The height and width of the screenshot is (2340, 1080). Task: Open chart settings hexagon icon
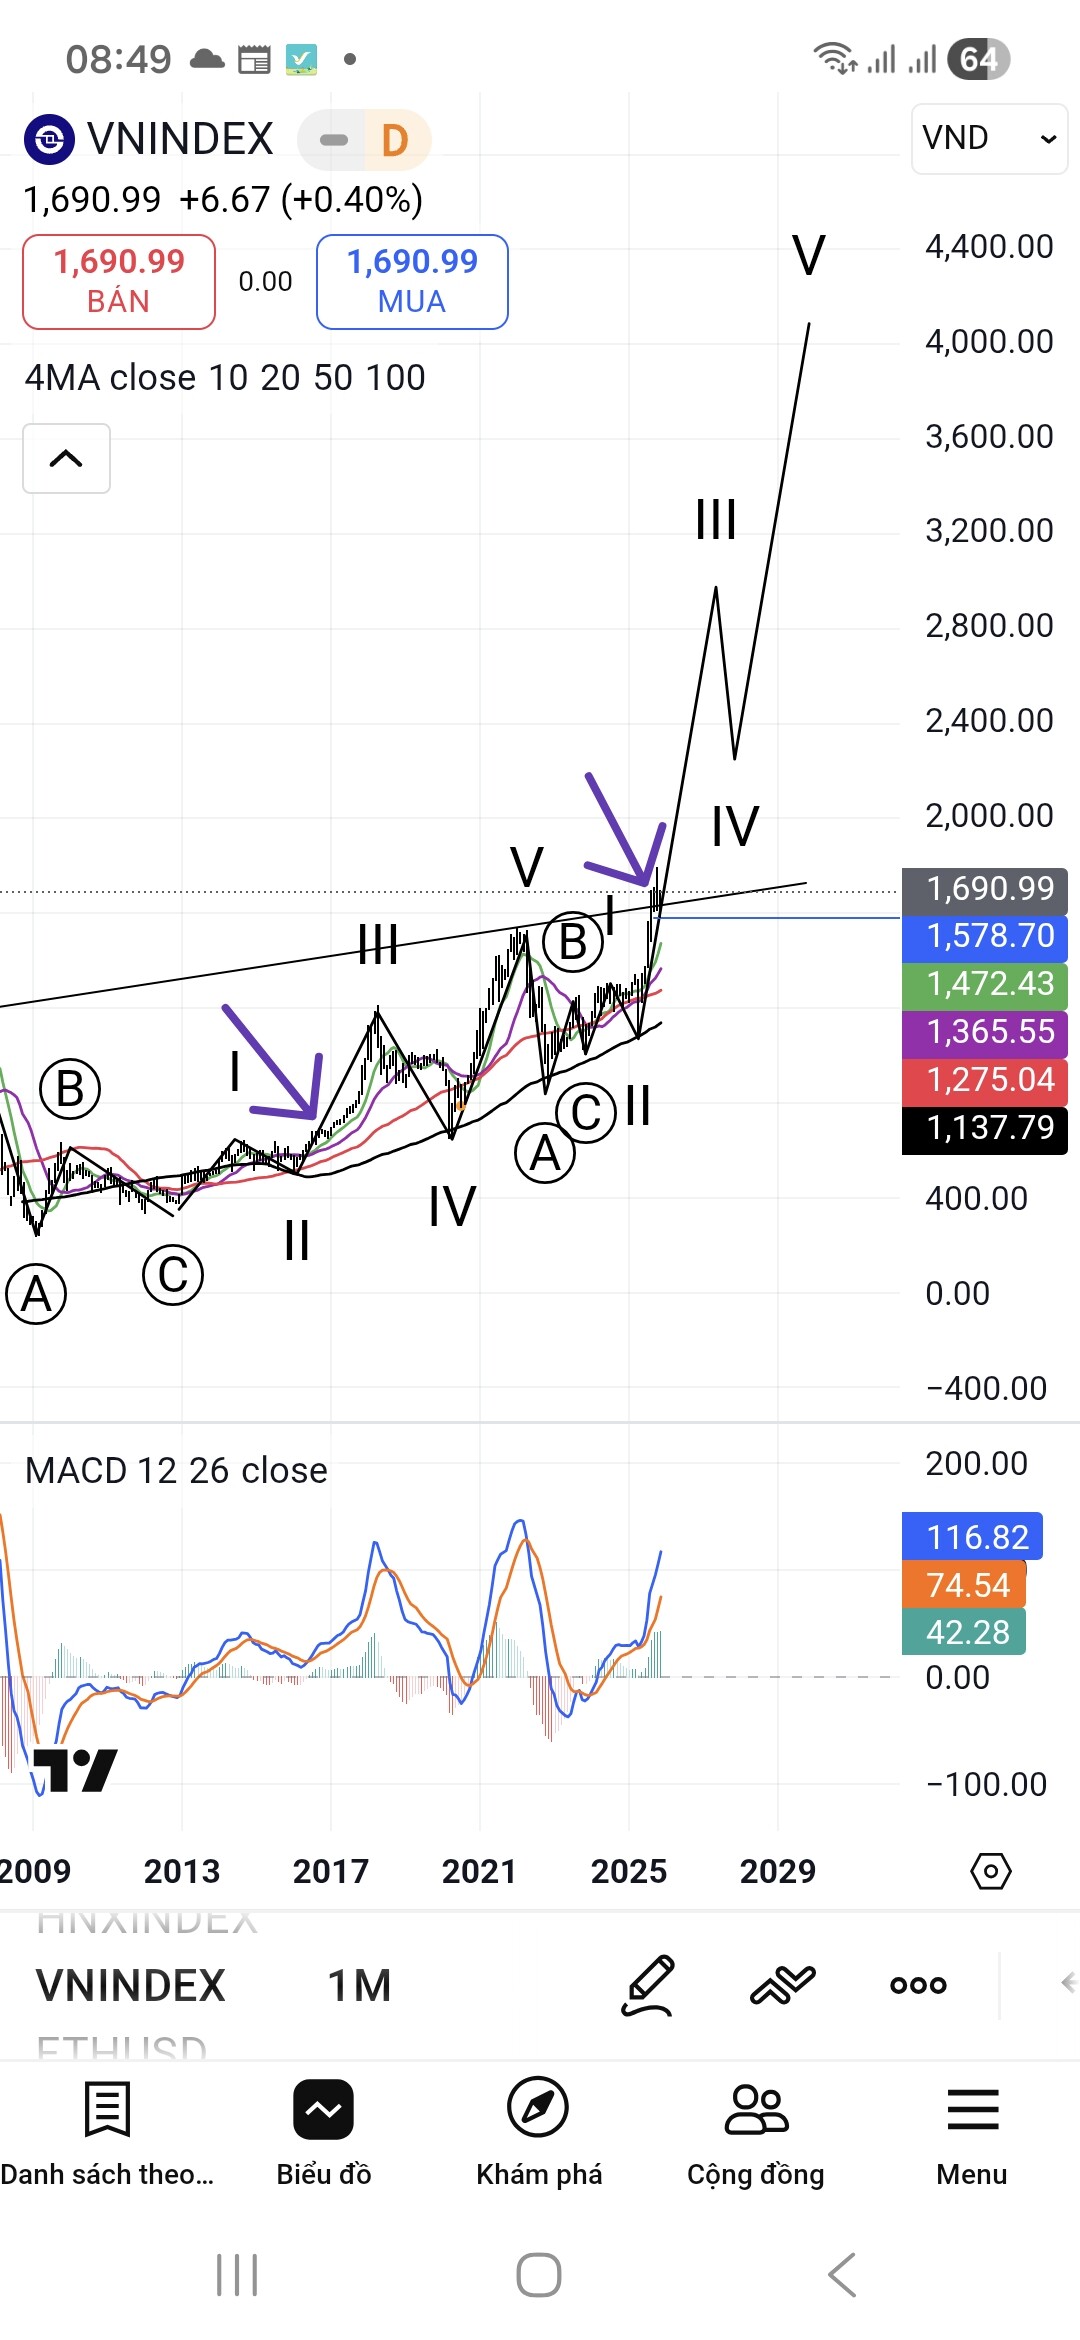pyautogui.click(x=991, y=1871)
